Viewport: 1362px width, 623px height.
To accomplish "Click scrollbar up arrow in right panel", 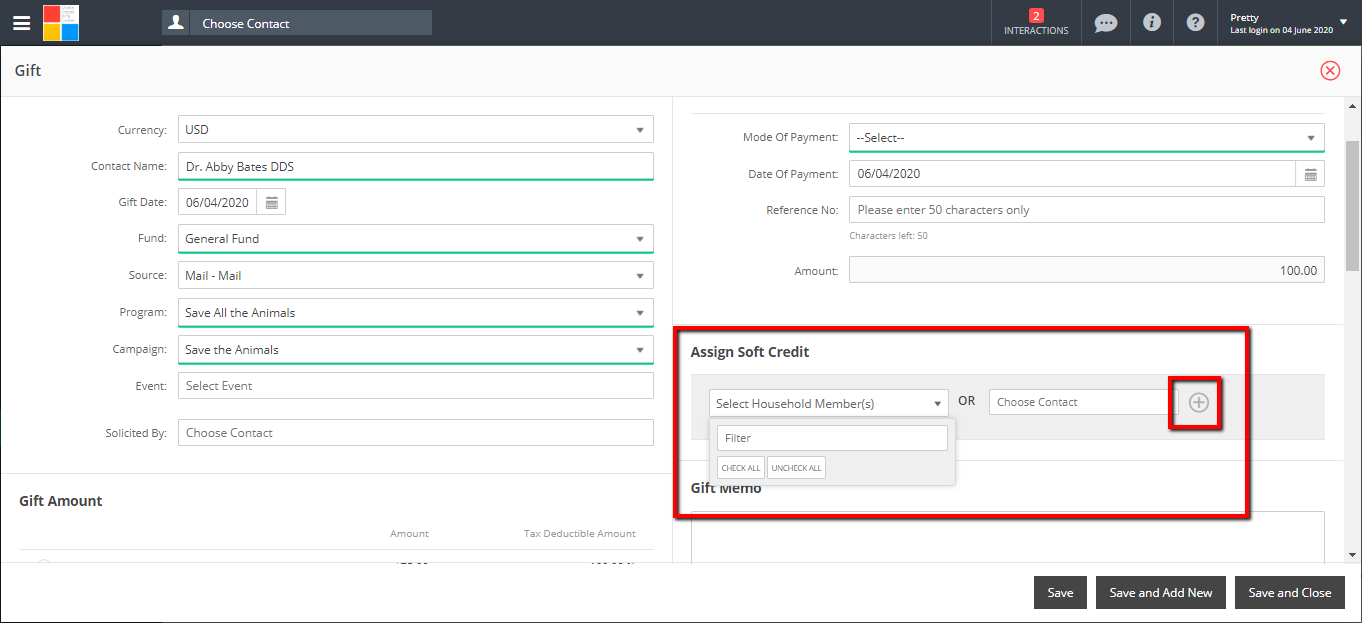I will pos(1353,106).
